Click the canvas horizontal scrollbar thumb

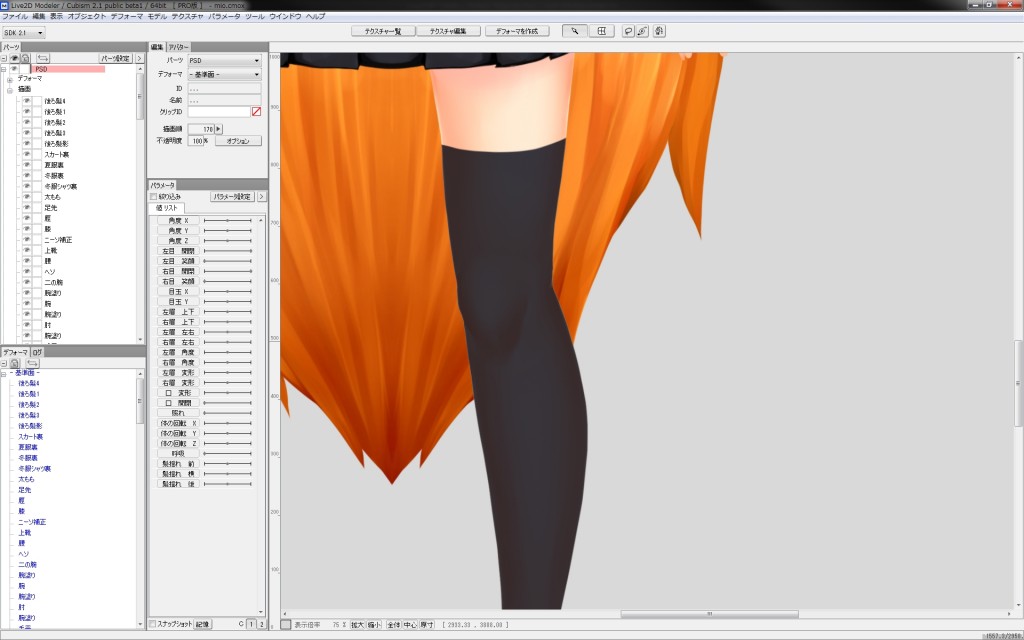709,614
